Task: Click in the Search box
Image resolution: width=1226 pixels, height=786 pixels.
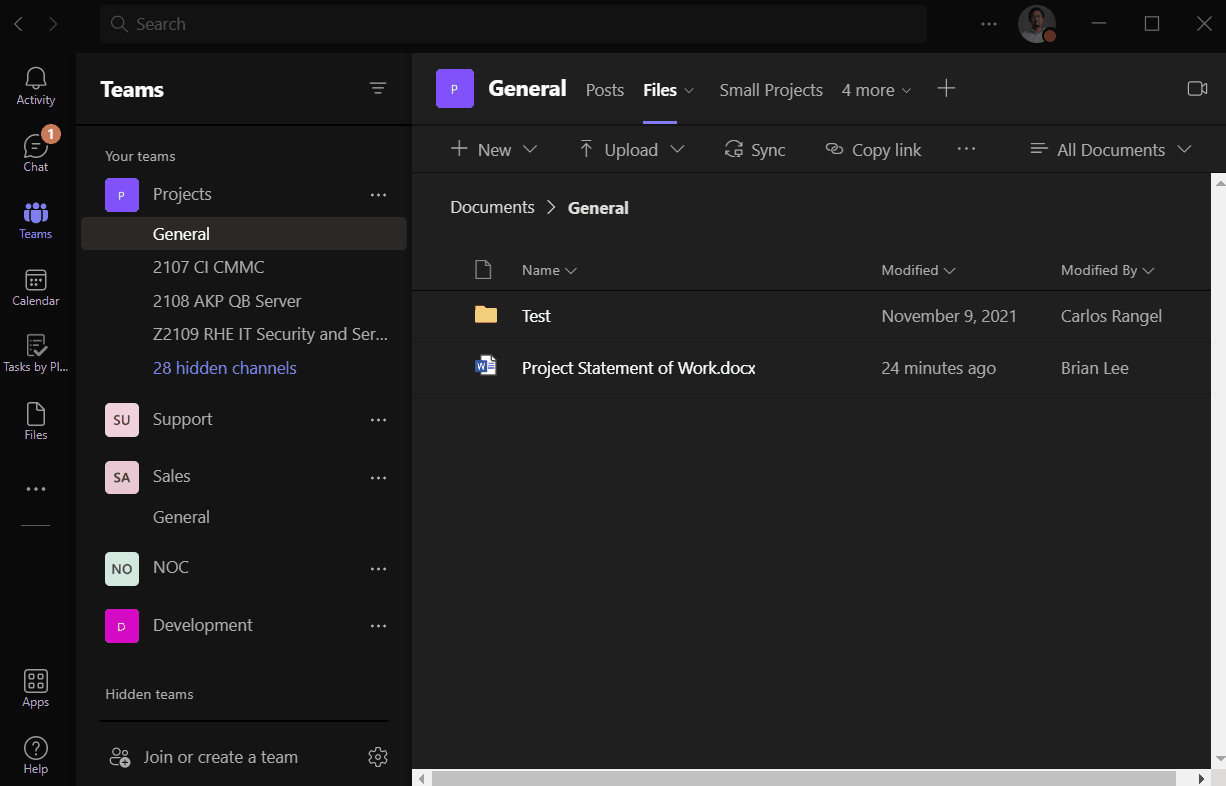Action: [x=513, y=24]
